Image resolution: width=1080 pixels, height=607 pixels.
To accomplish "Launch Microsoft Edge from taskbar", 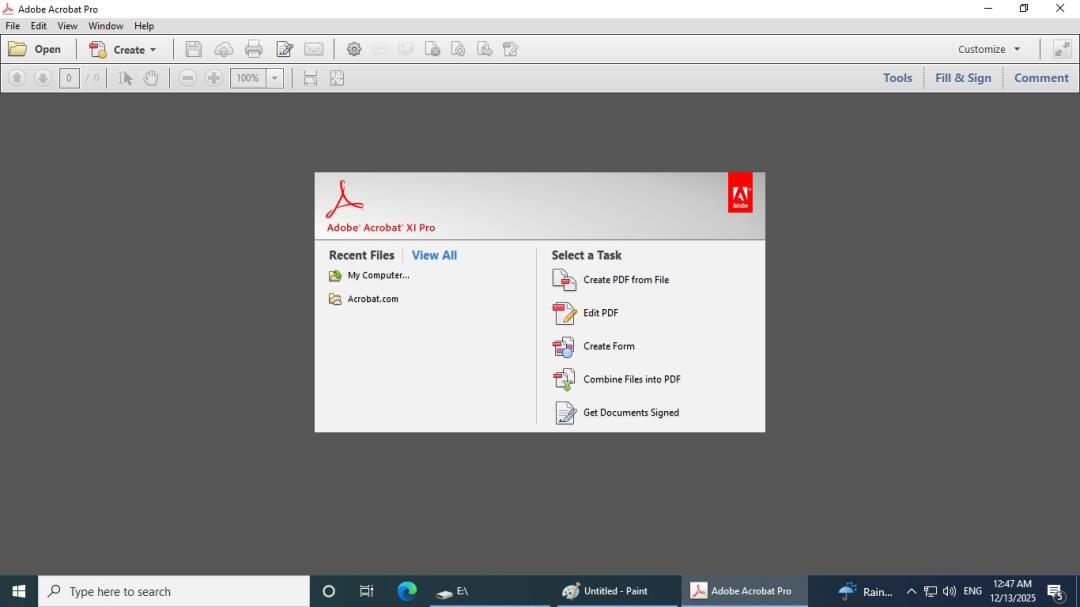I will pos(407,591).
